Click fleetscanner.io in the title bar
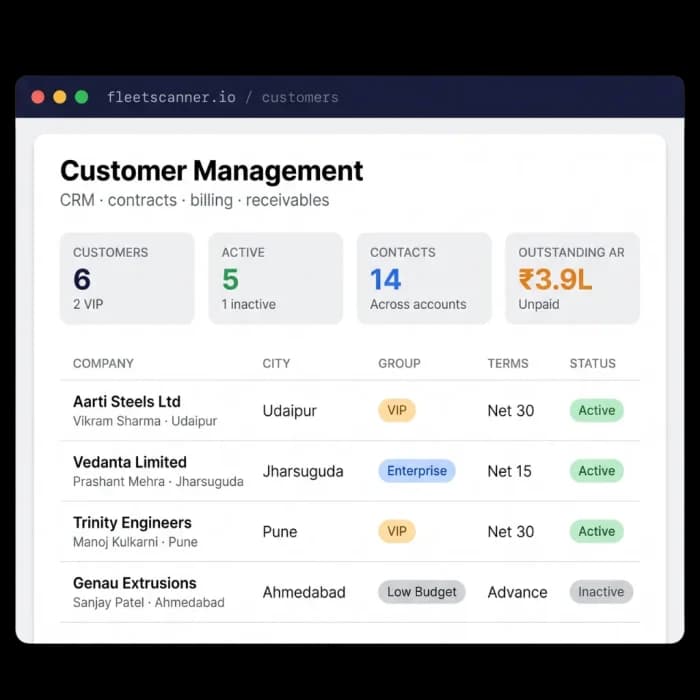700x700 pixels. 171,97
